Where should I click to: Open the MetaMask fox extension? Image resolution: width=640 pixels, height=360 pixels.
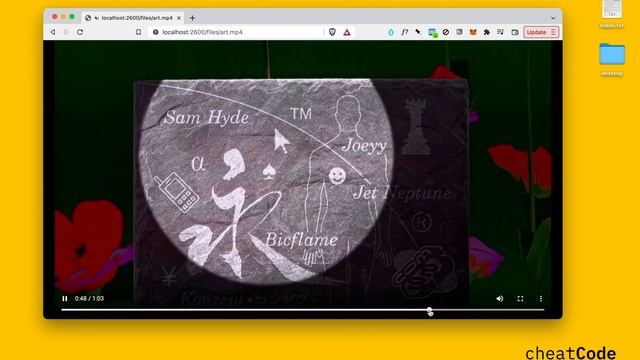[x=473, y=32]
